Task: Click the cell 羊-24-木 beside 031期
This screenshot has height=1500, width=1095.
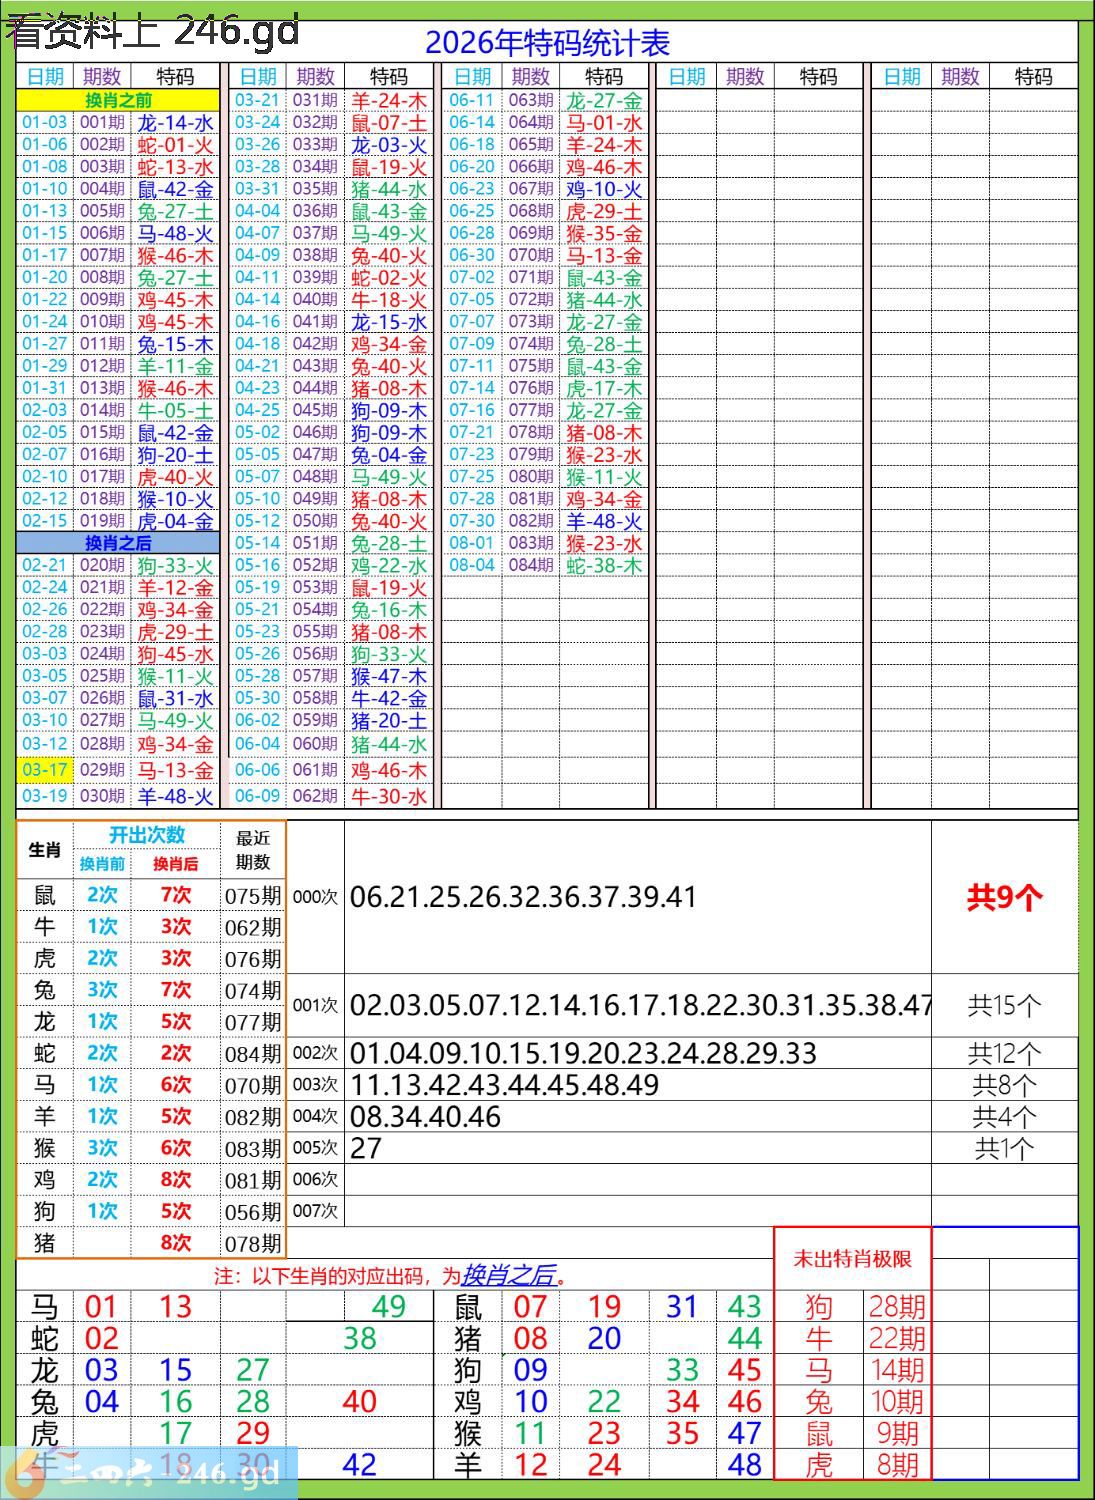Action: click(389, 100)
